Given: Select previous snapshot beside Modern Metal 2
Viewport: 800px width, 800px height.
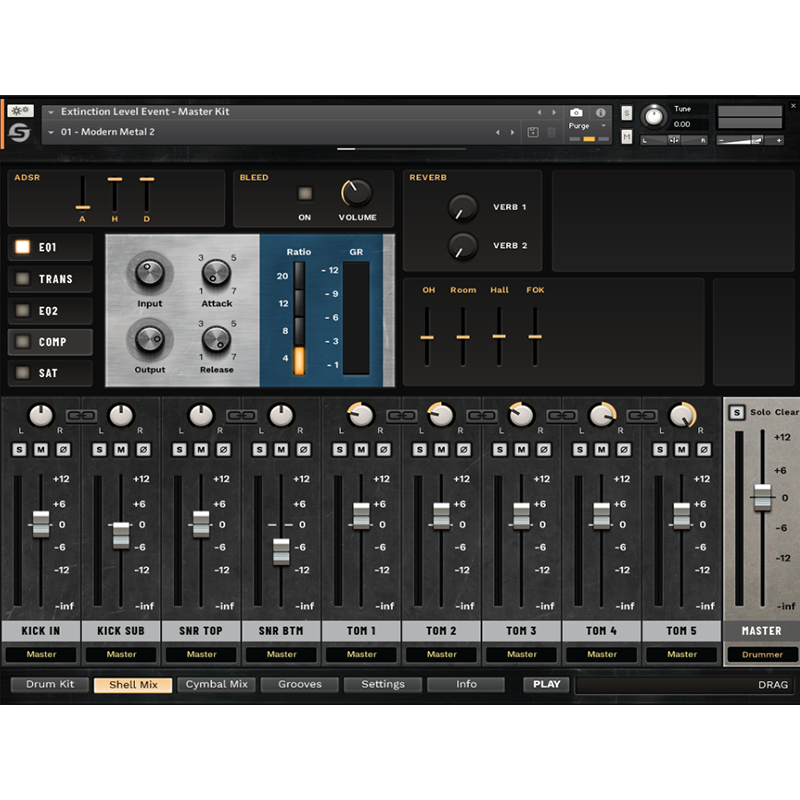Looking at the screenshot, I should pos(498,132).
